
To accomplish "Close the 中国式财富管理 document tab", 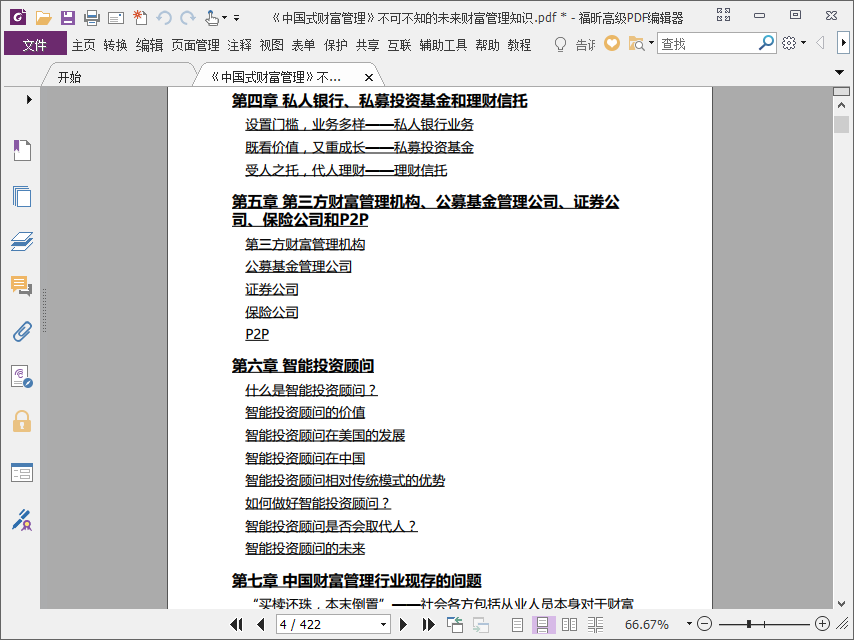I will click(369, 77).
